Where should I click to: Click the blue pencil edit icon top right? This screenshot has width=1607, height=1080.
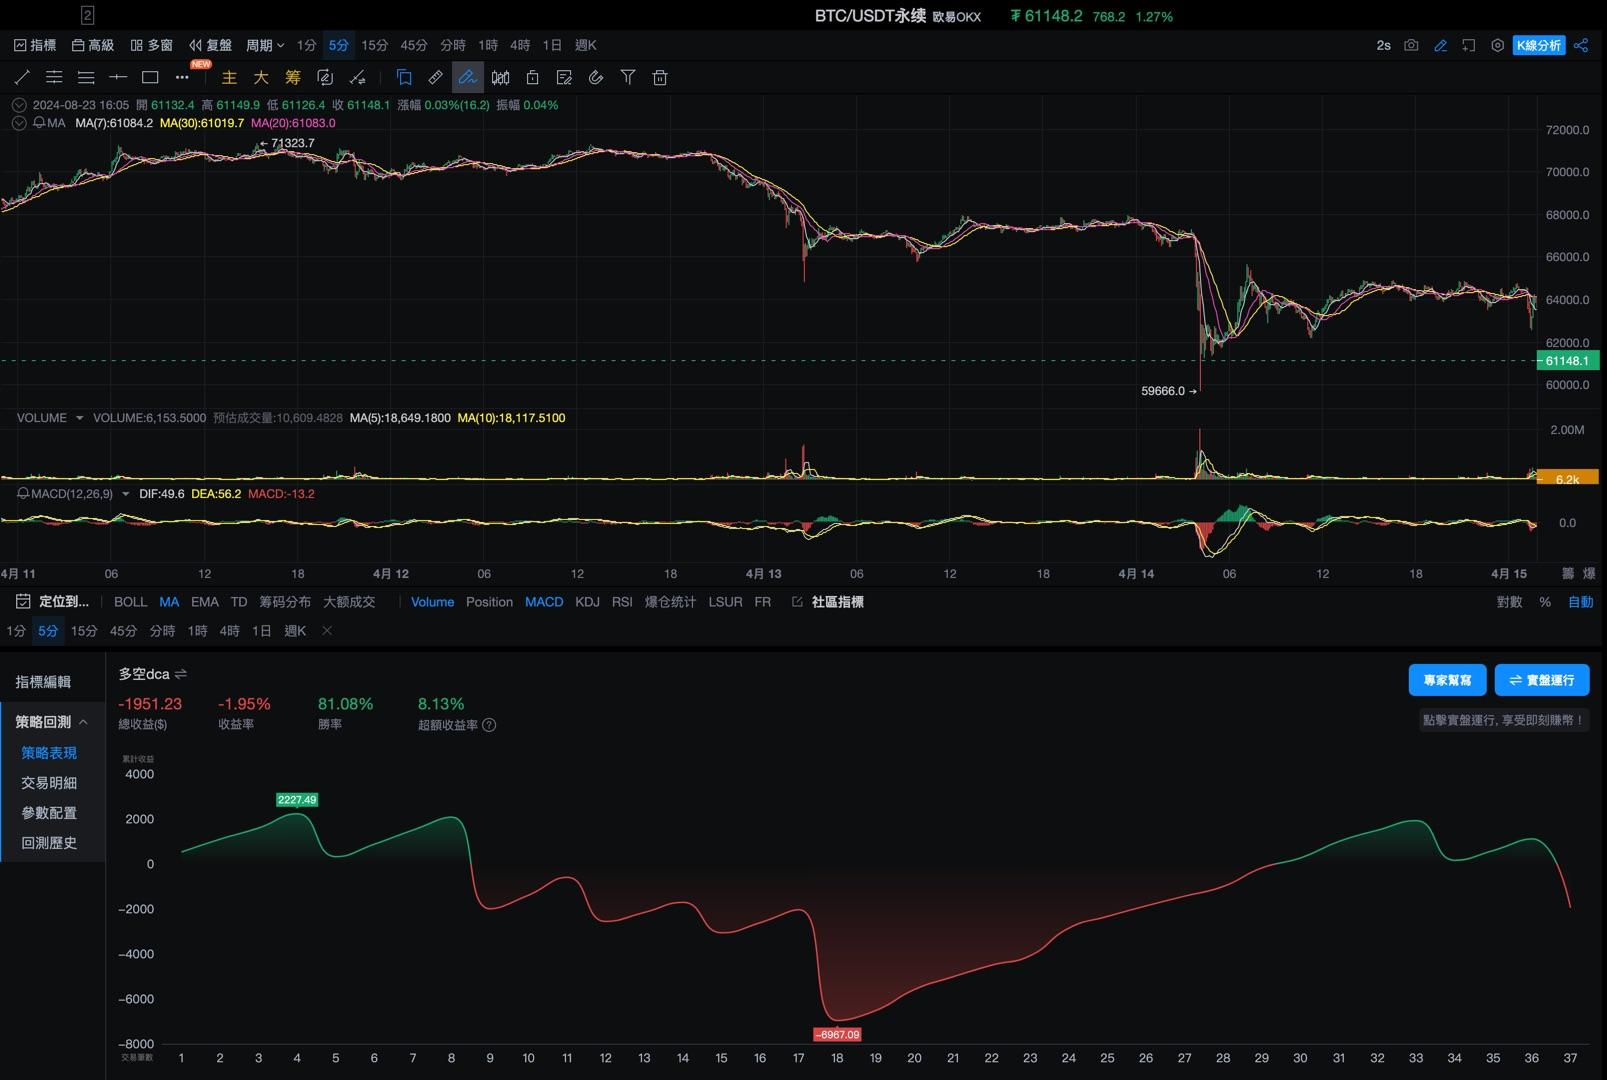pos(1440,45)
